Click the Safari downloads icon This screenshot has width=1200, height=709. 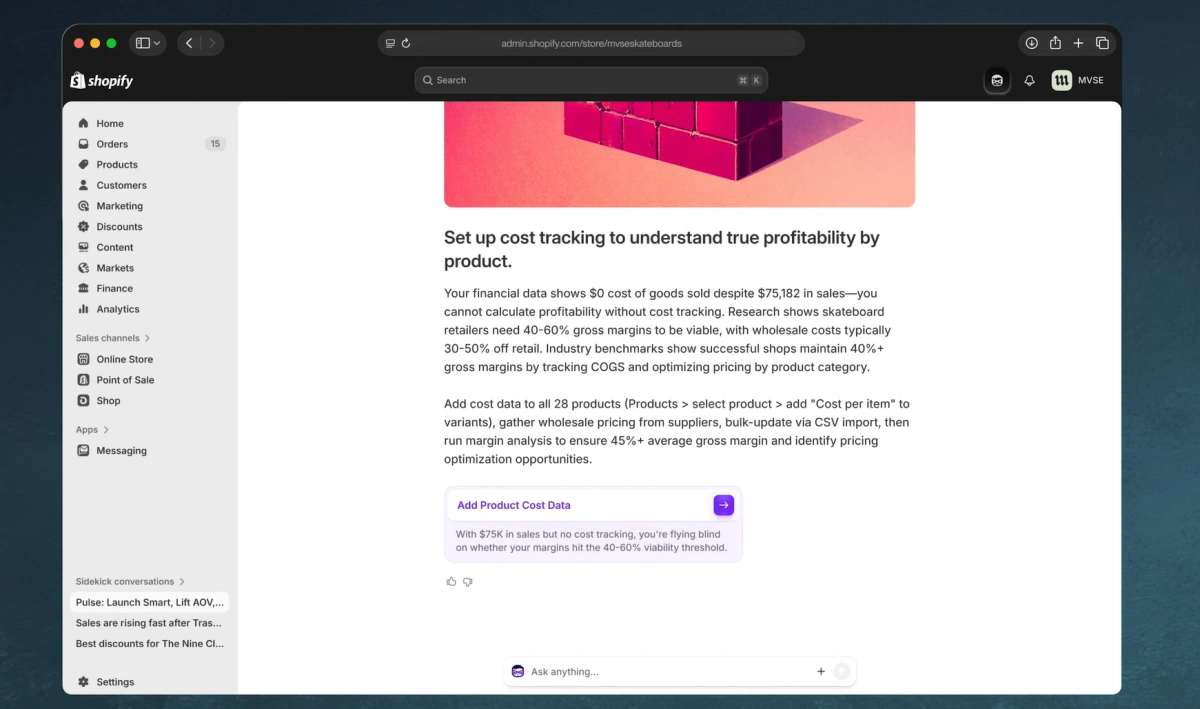pos(1031,43)
